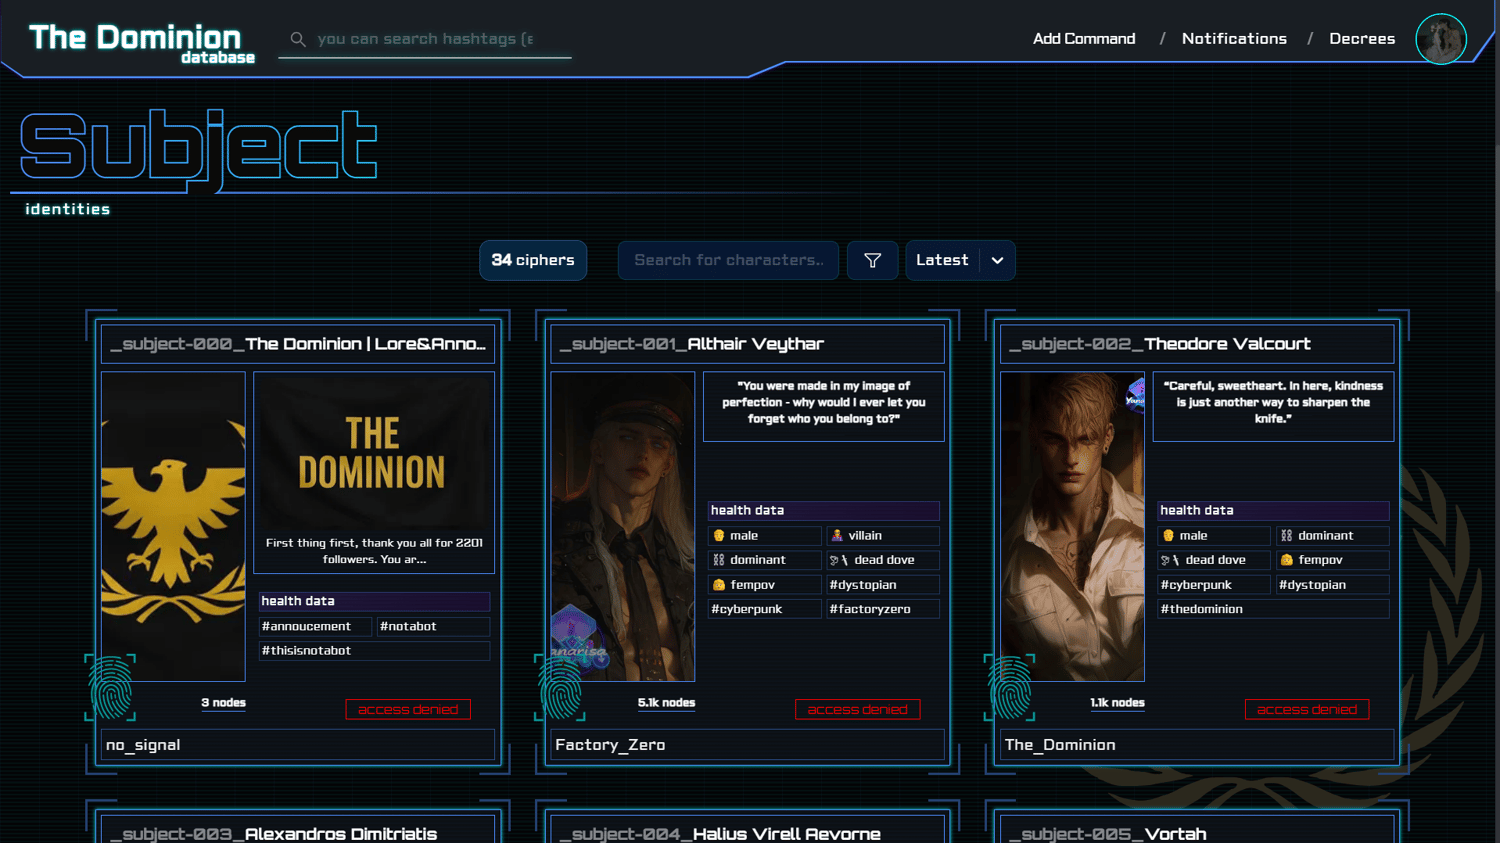This screenshot has height=843, width=1500.
Task: Click the "5.1k nodes" count
Action: pos(667,703)
